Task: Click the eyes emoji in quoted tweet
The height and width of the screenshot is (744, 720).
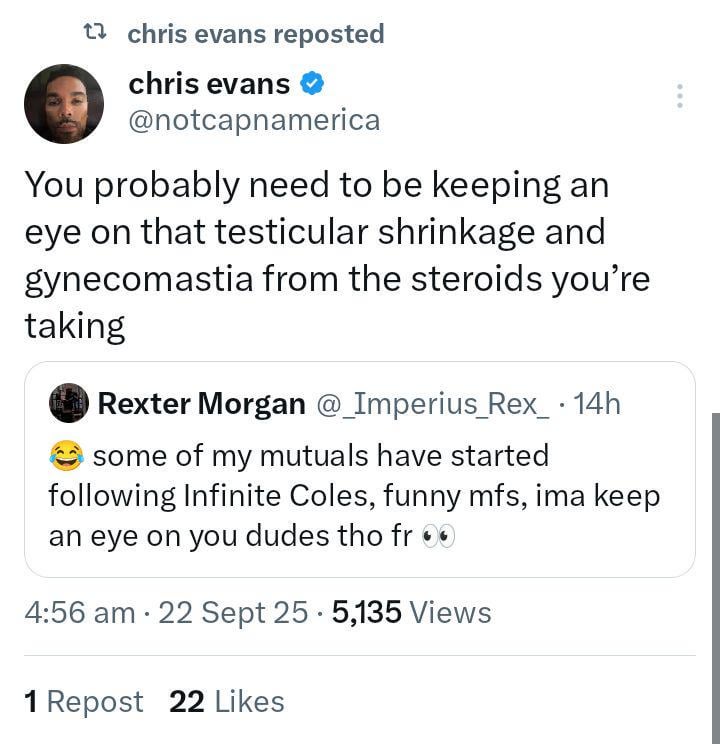Action: coord(438,536)
